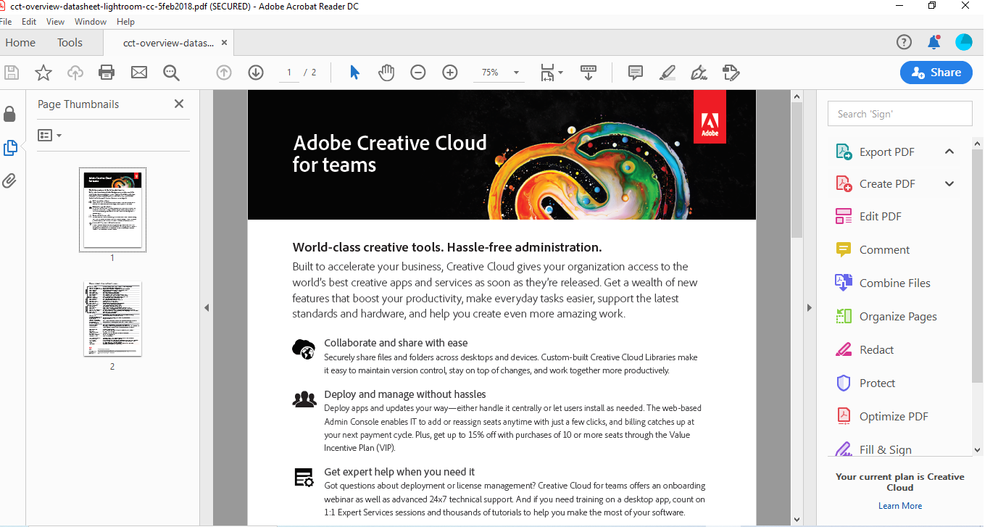Click the document scroll-down arrow
This screenshot has height=527, width=998.
pyautogui.click(x=797, y=519)
